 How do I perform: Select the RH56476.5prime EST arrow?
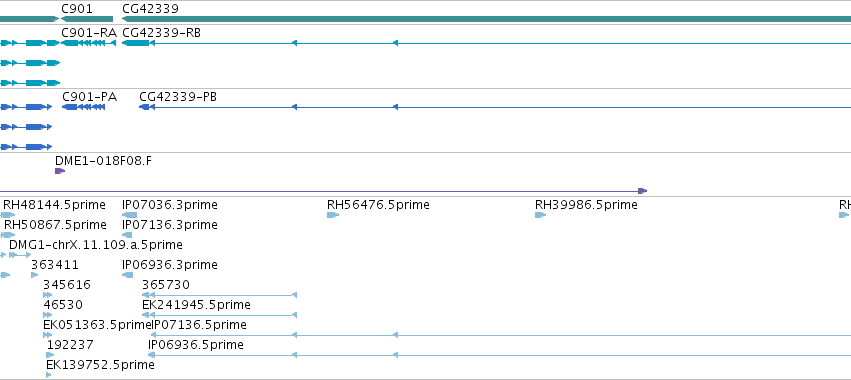[x=333, y=215]
